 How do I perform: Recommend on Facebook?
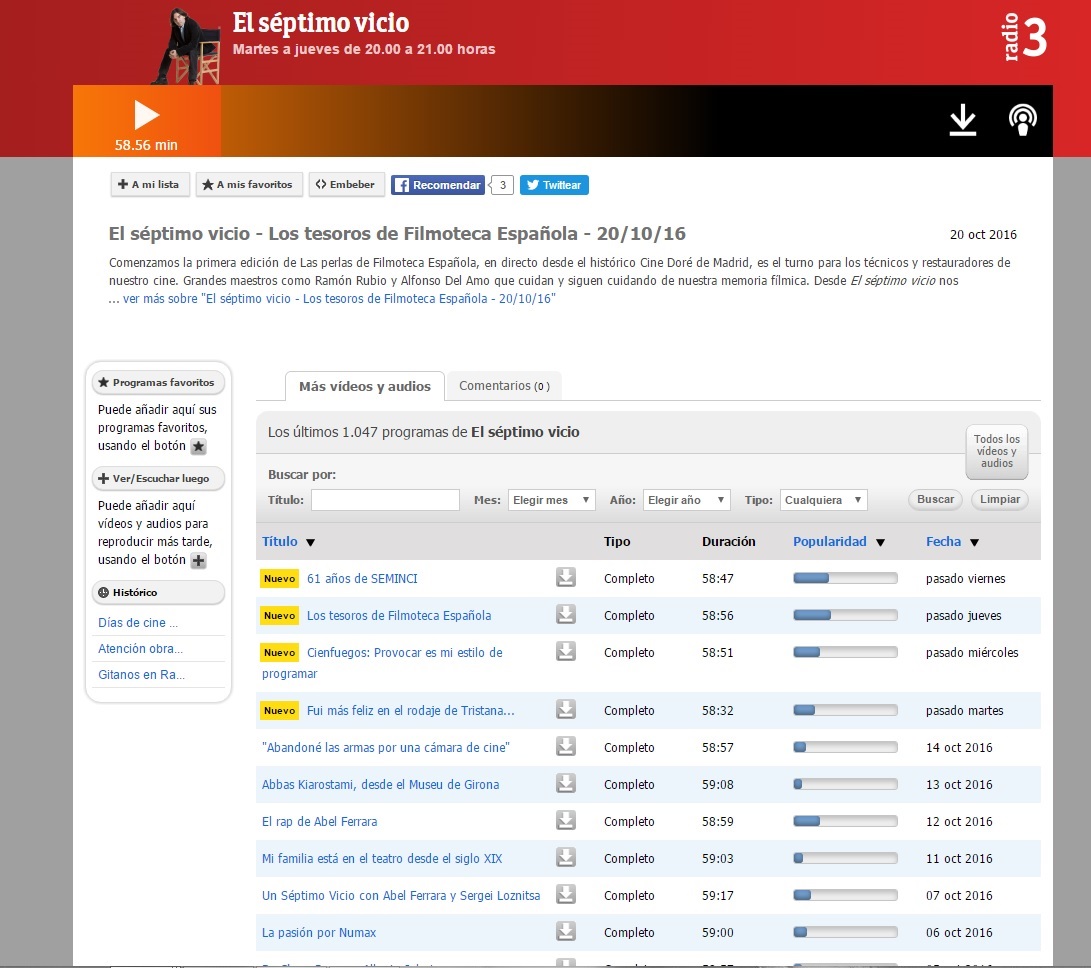point(438,185)
